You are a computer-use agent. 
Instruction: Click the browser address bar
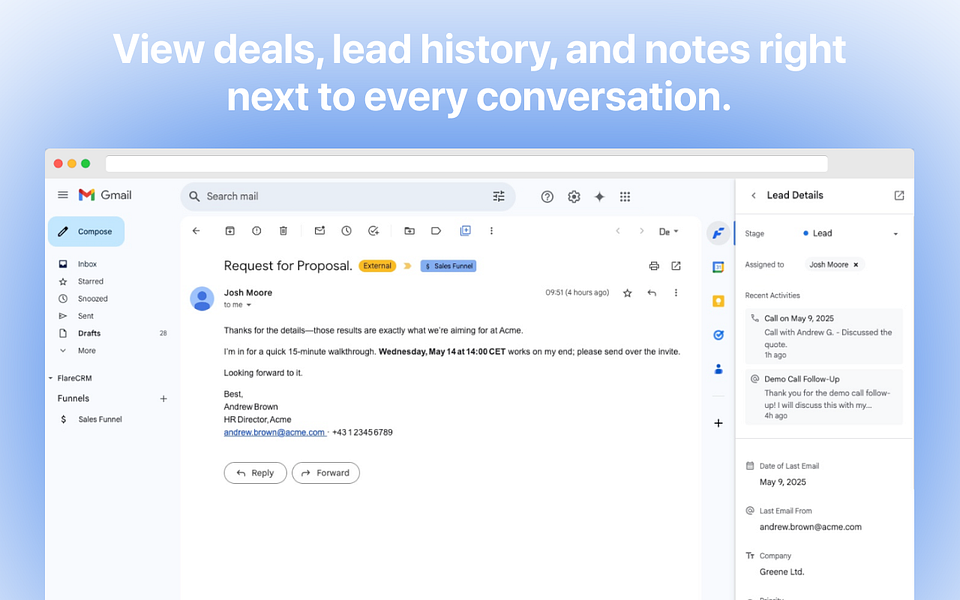pyautogui.click(x=467, y=163)
